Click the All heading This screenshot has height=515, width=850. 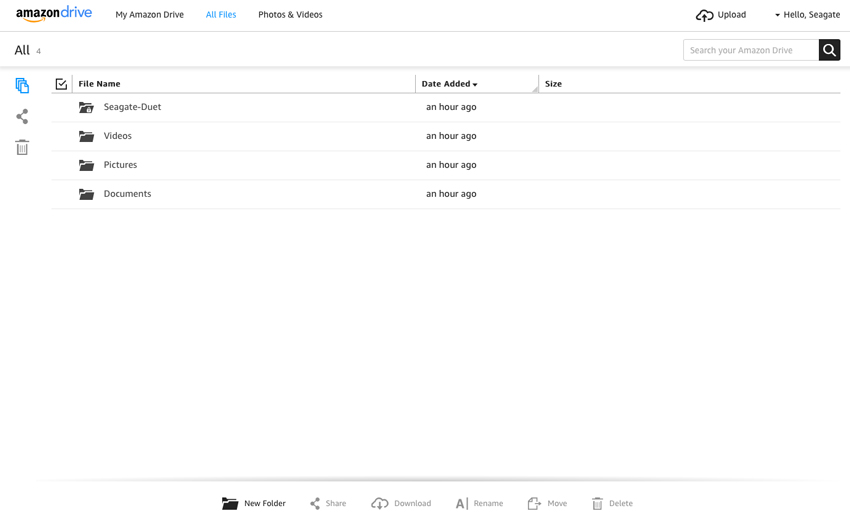pos(22,50)
